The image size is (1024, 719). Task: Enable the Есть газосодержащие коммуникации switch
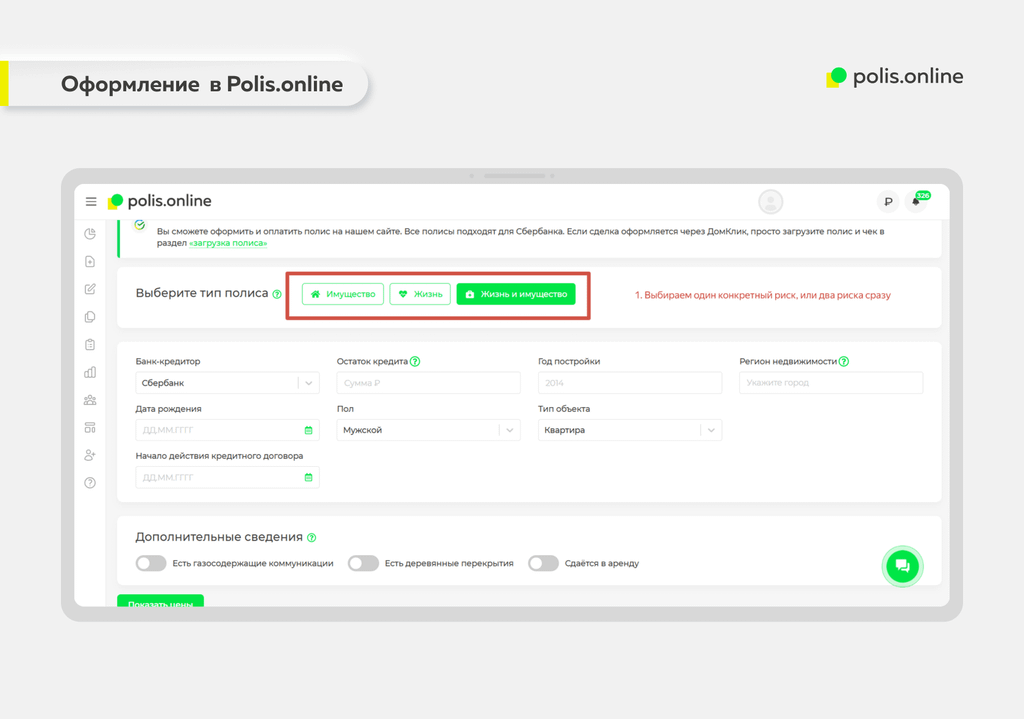151,563
